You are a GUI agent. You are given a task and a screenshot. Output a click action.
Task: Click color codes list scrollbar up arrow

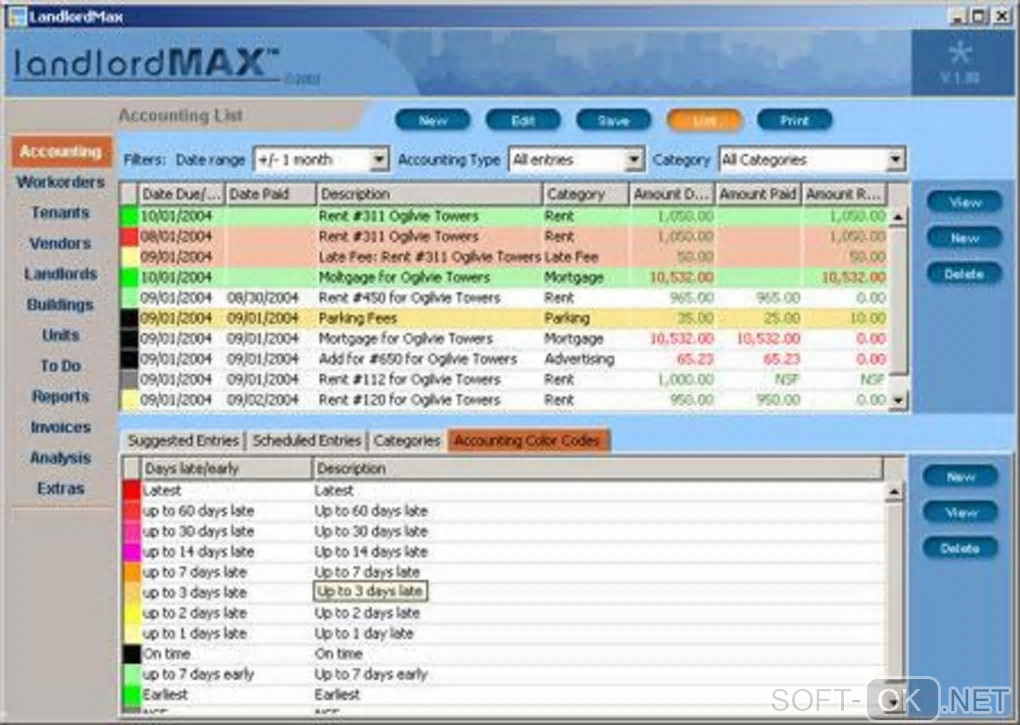pyautogui.click(x=894, y=491)
